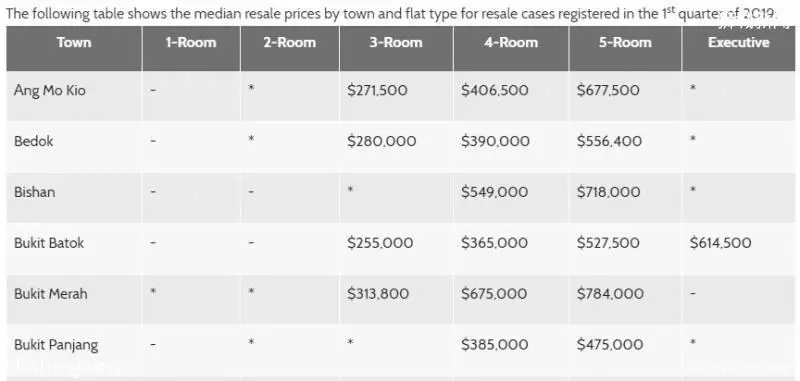800x381 pixels.
Task: Click the Bedok town name
Action: [34, 141]
